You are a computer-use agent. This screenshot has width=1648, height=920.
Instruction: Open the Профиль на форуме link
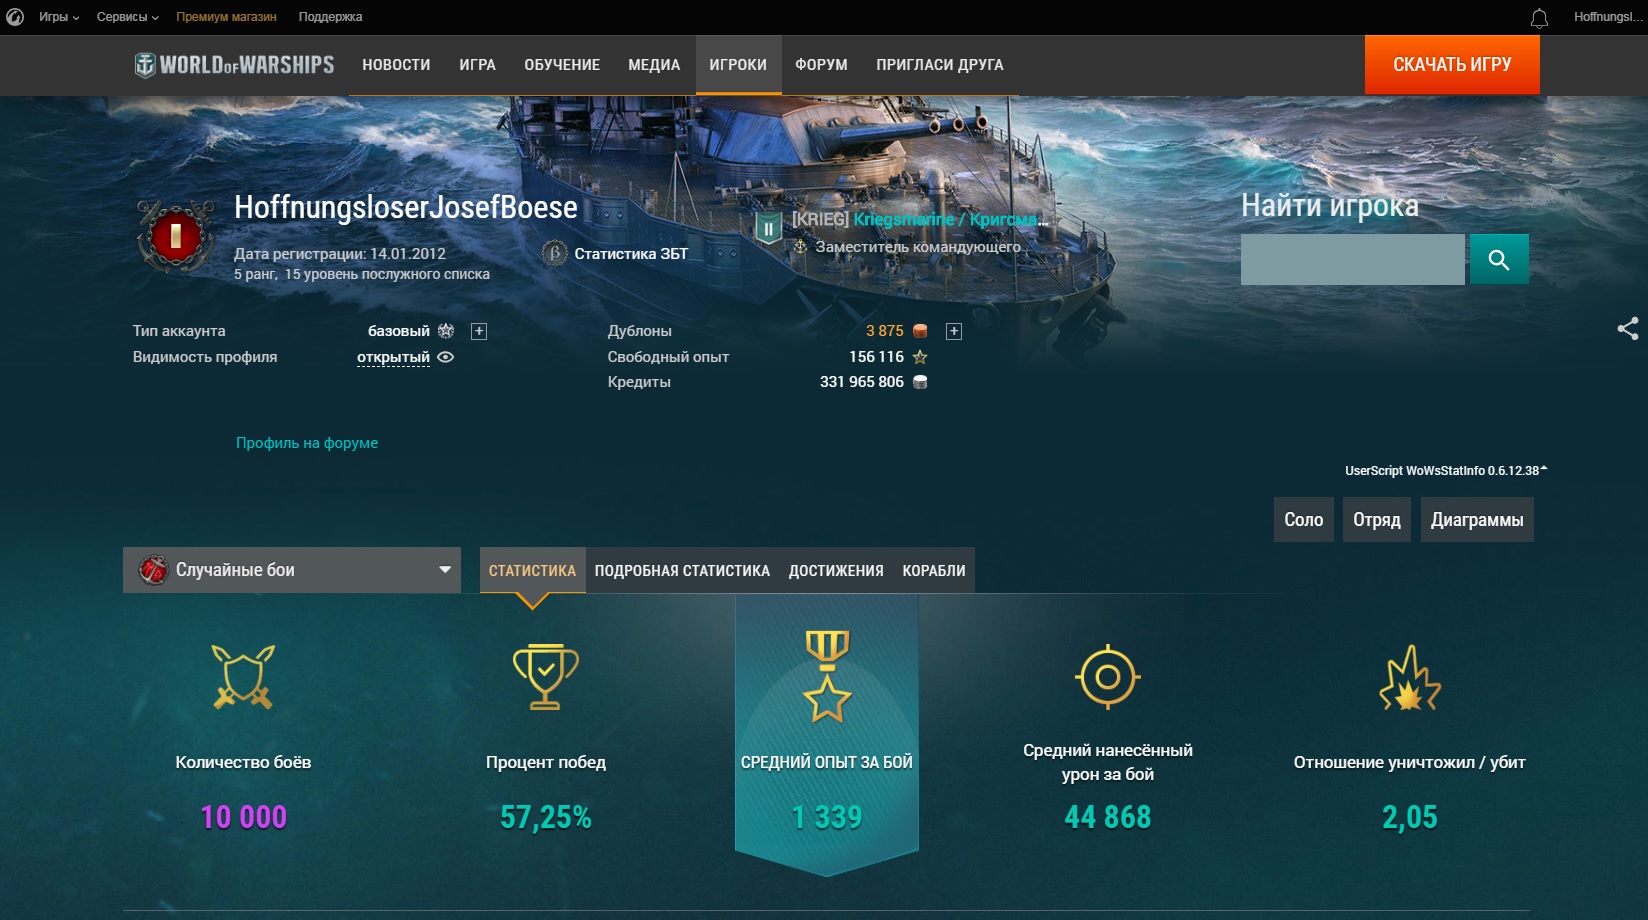(307, 443)
